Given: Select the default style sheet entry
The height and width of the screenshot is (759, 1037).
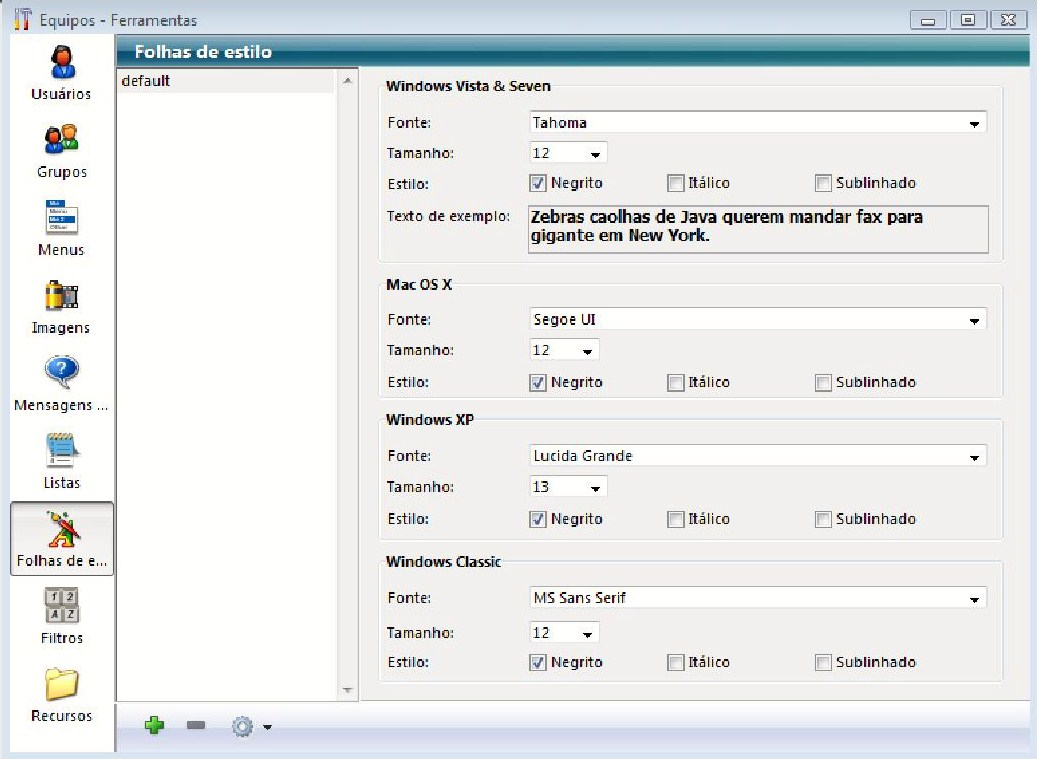Looking at the screenshot, I should pyautogui.click(x=225, y=81).
